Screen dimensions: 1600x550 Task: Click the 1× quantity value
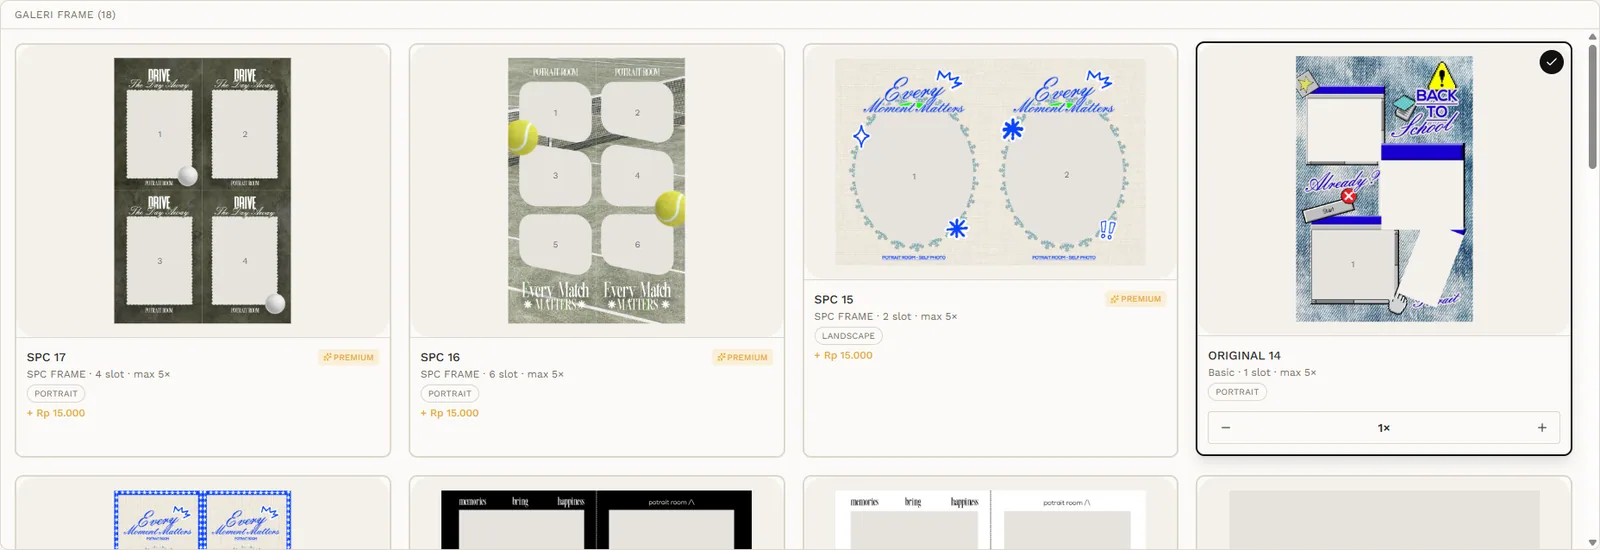point(1384,428)
